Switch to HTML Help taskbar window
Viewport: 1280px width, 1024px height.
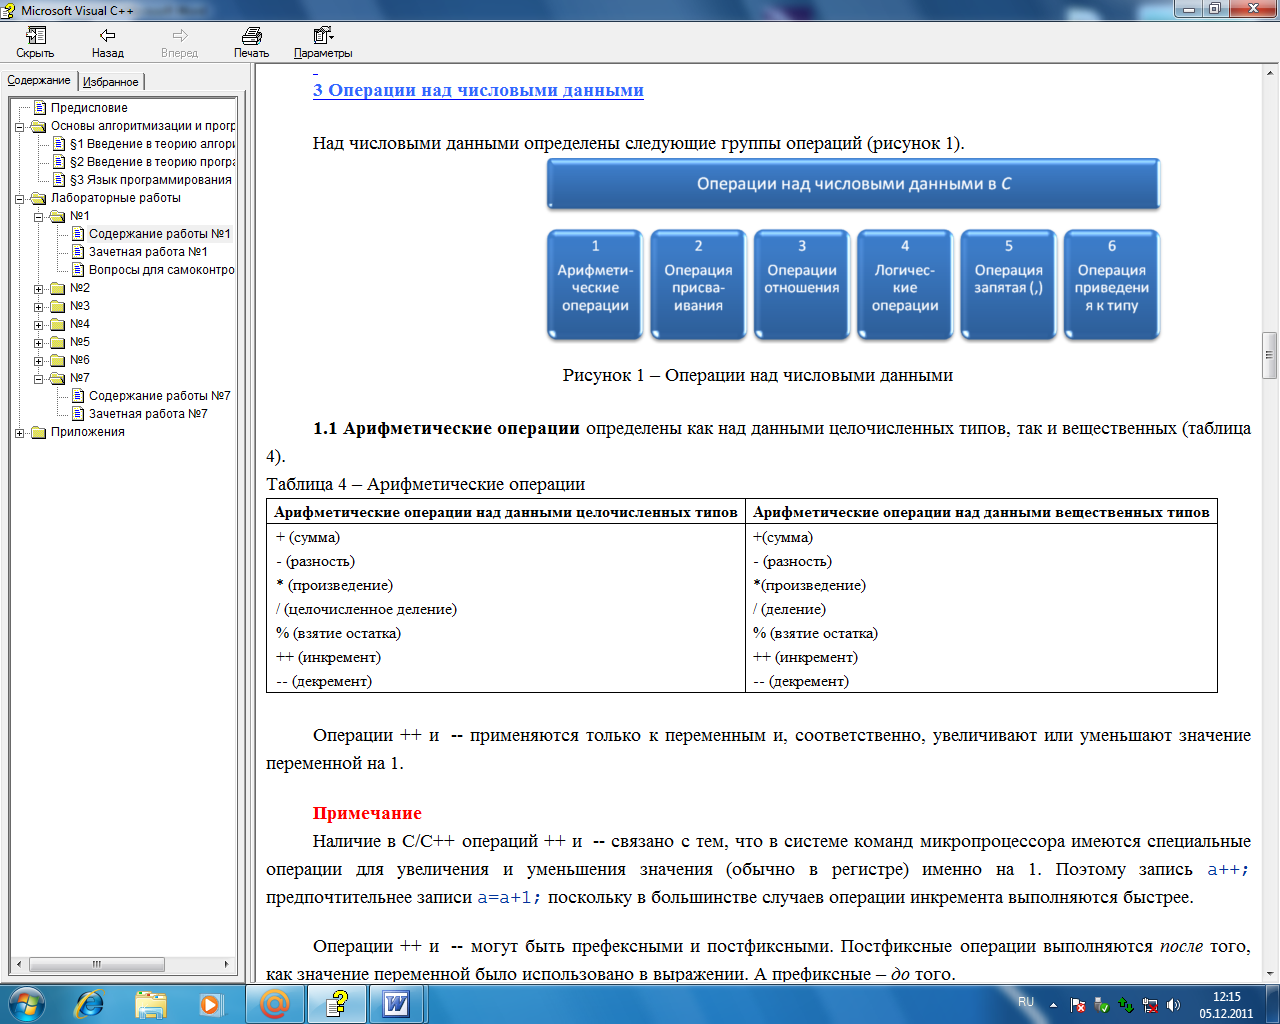[x=337, y=1003]
